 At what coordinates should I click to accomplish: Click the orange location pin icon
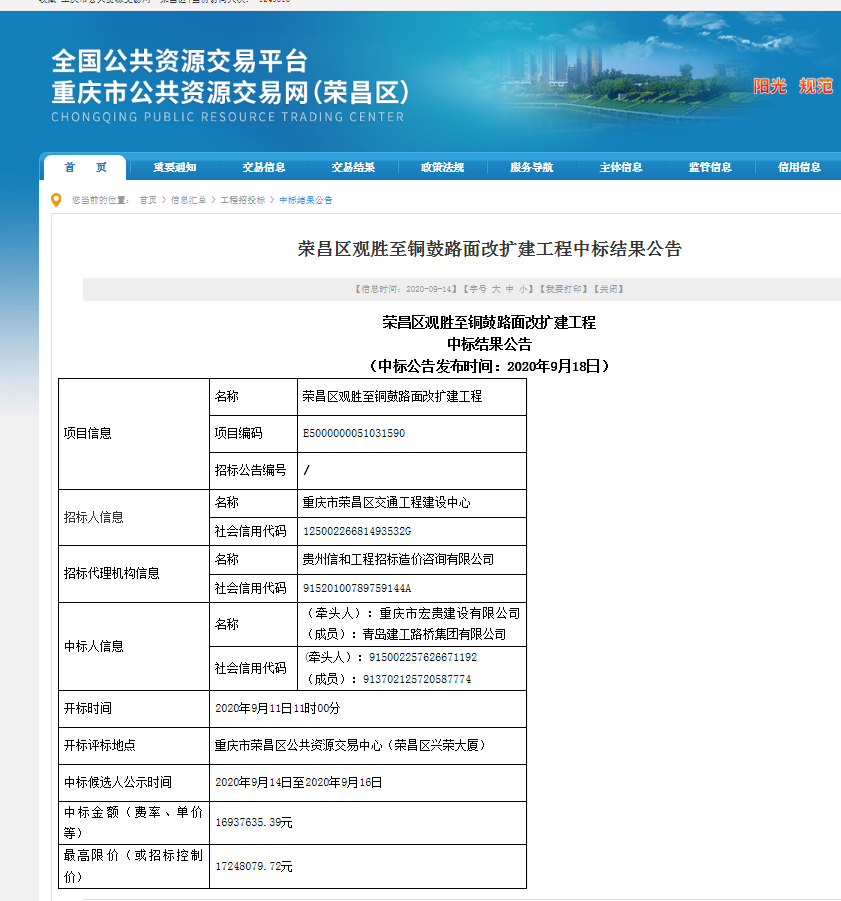point(56,200)
